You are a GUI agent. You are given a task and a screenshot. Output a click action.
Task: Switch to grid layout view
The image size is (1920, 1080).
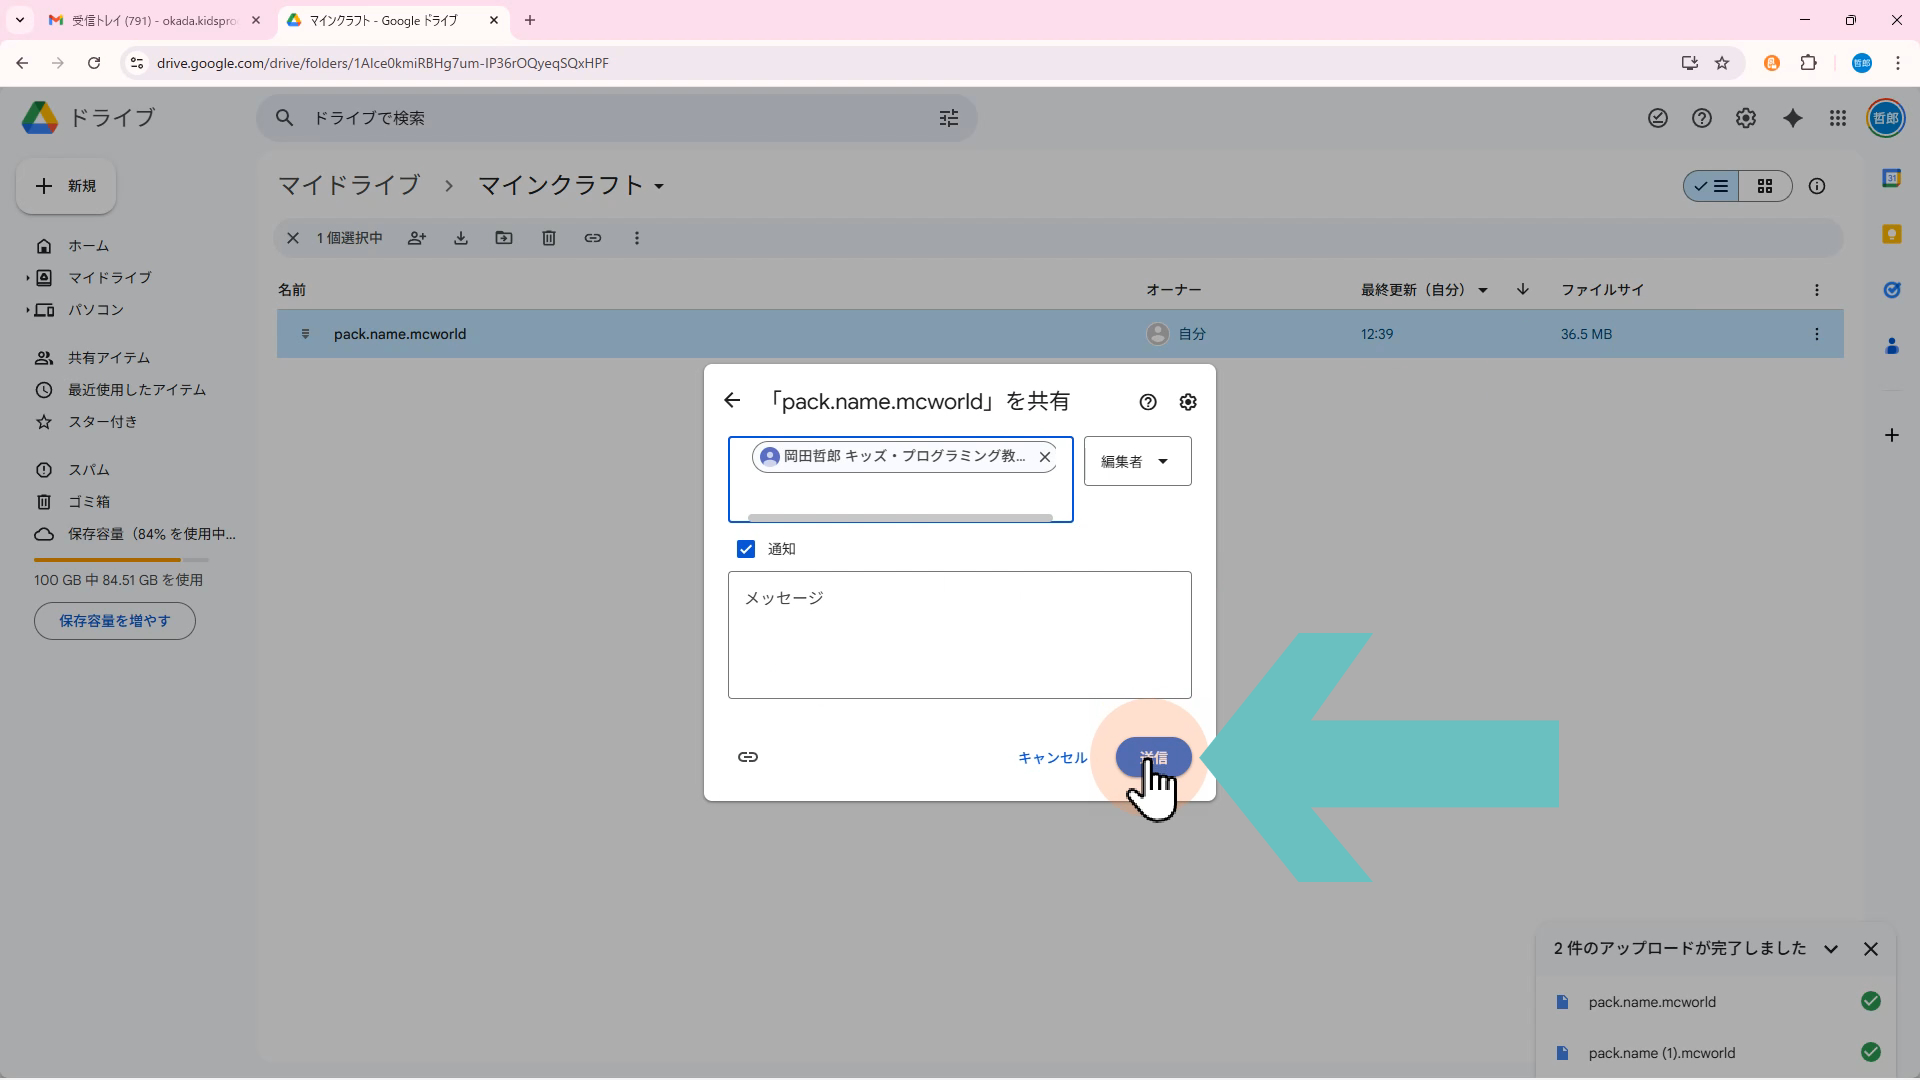point(1765,186)
